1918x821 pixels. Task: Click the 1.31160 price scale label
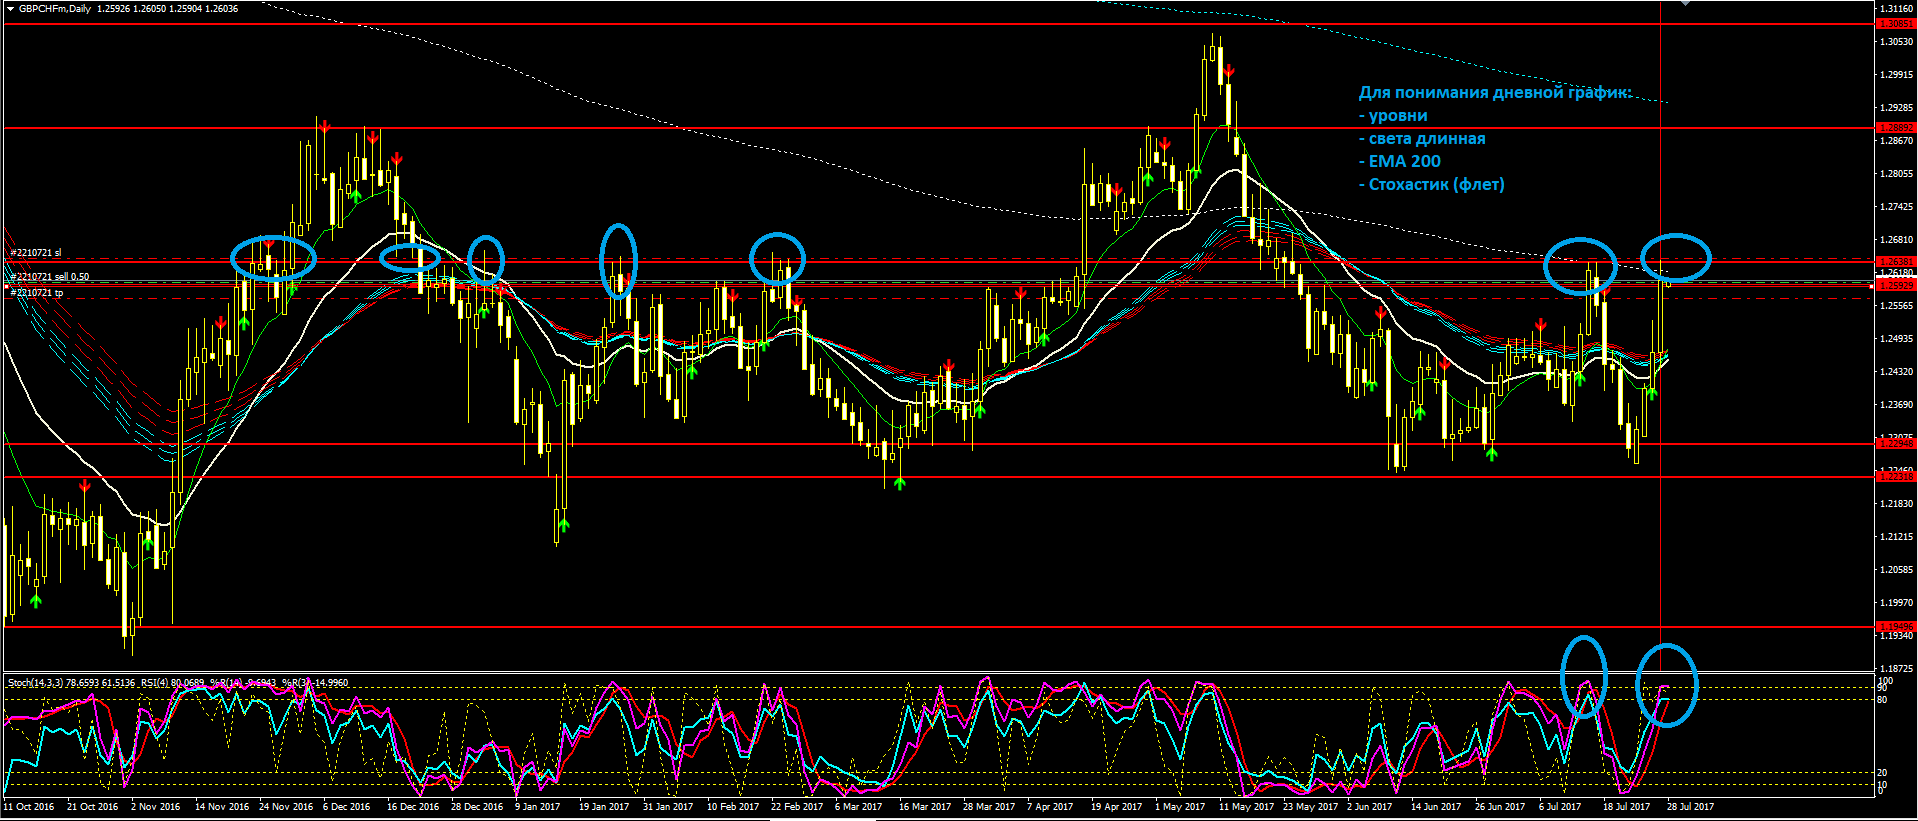click(x=1897, y=9)
